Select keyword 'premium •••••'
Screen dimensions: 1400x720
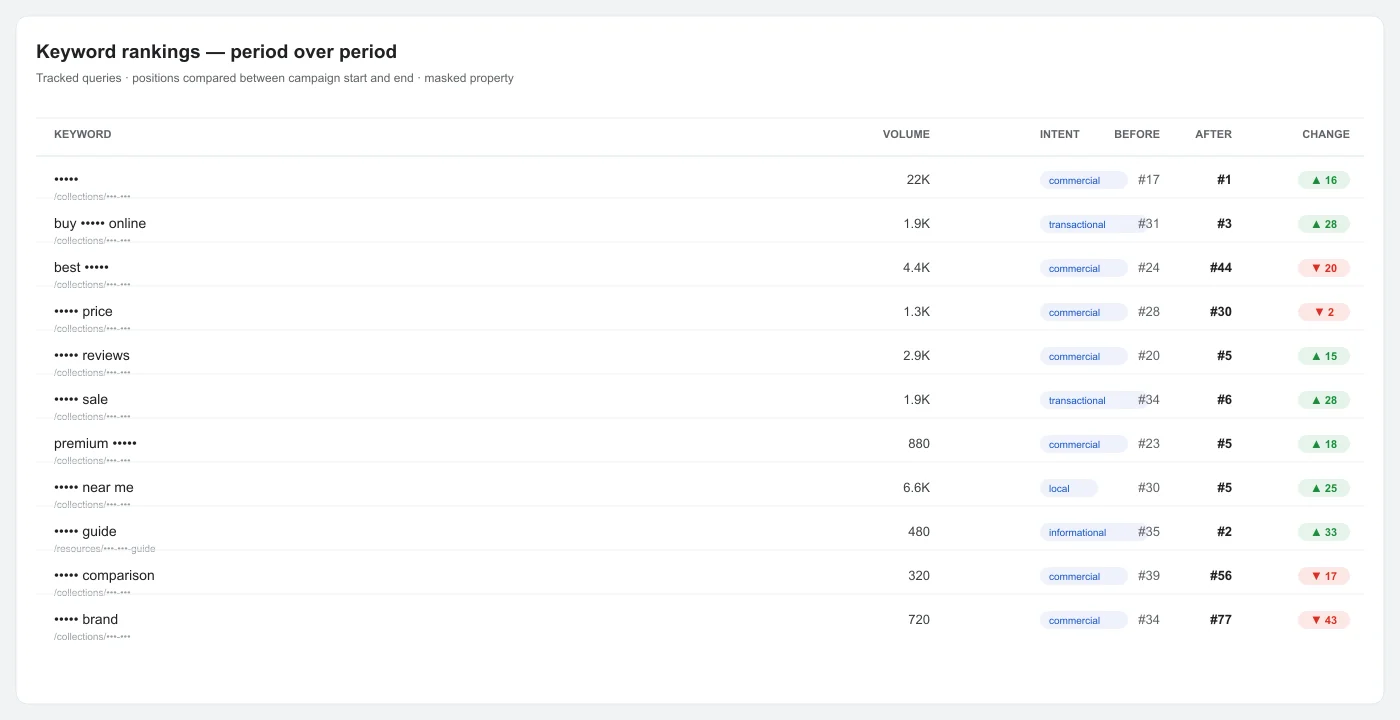95,443
